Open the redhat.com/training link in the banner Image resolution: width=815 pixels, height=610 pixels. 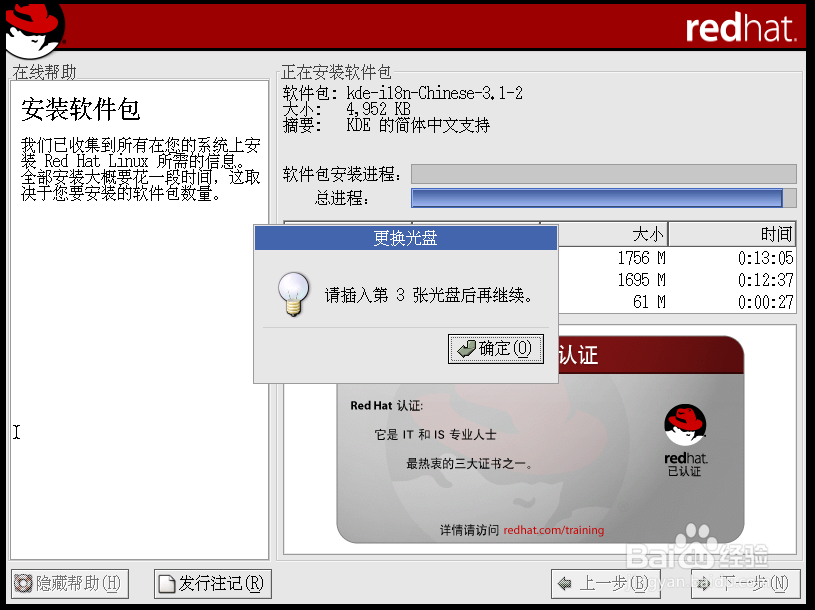(554, 530)
